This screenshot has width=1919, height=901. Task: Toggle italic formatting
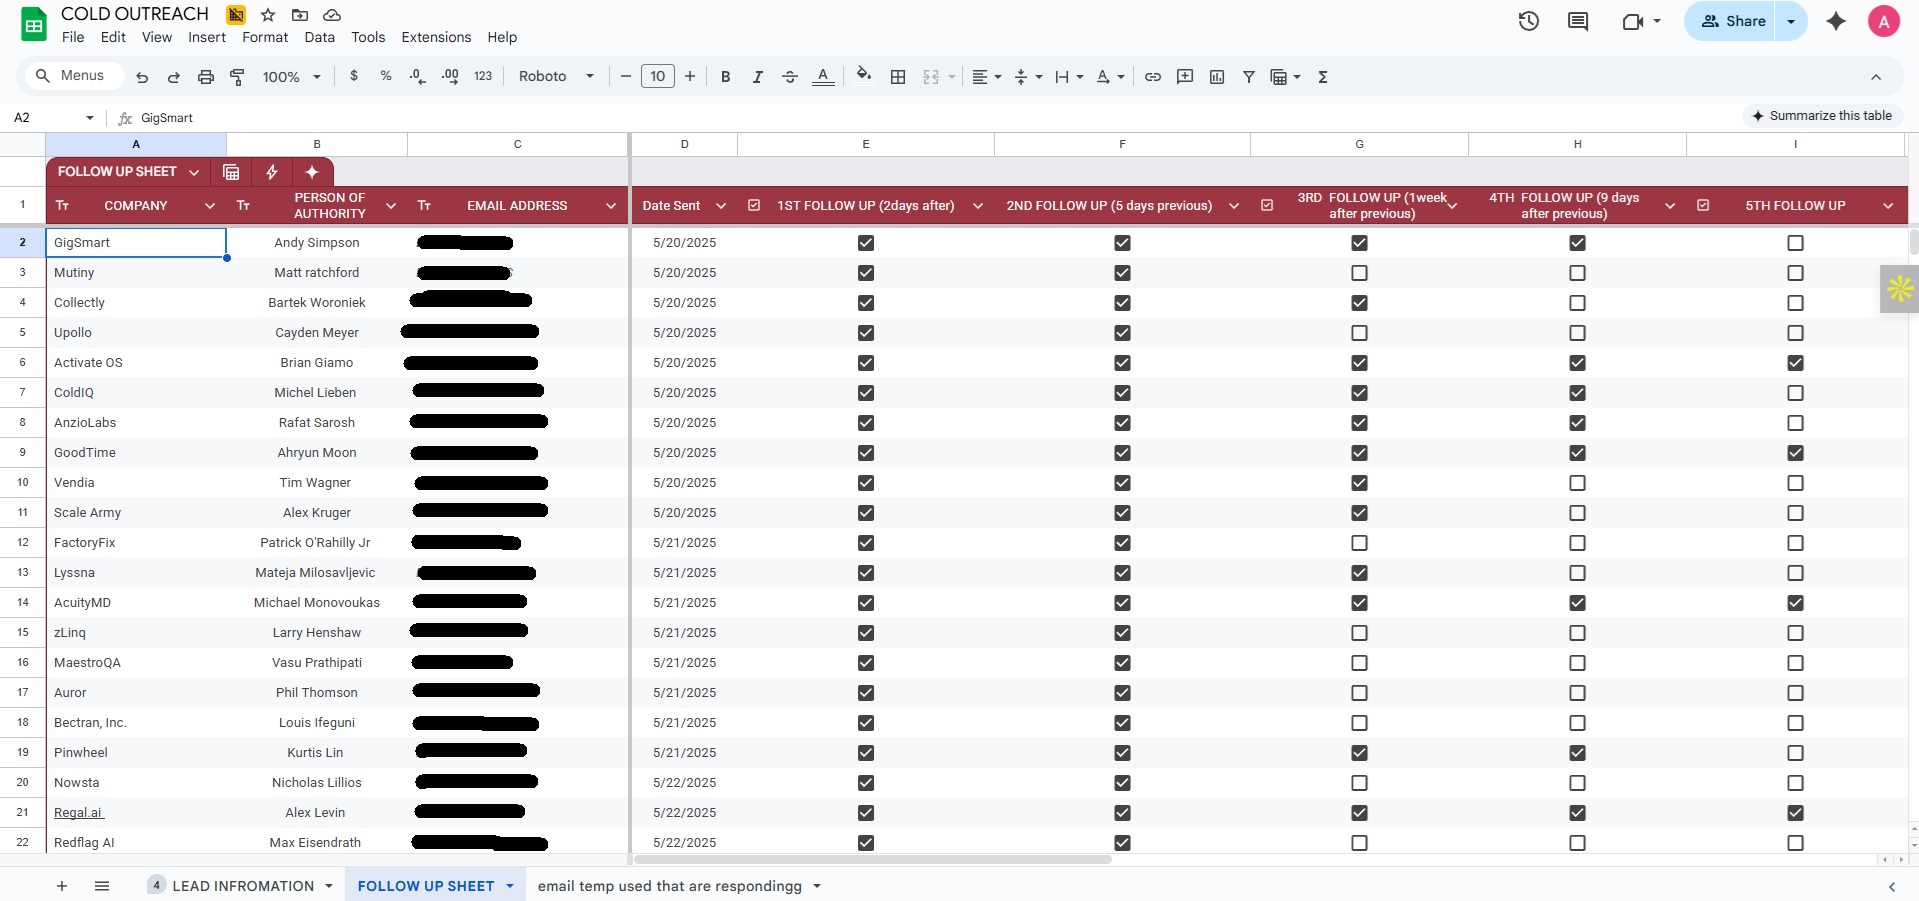tap(758, 77)
